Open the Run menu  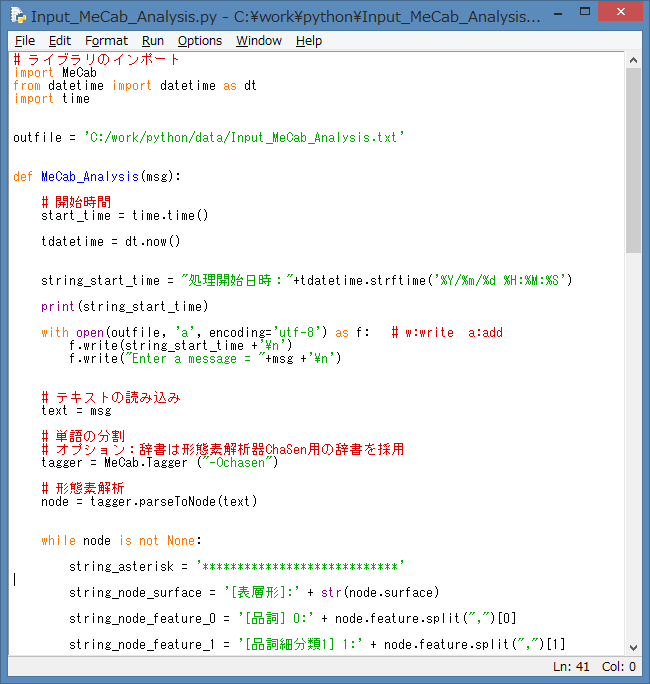153,41
